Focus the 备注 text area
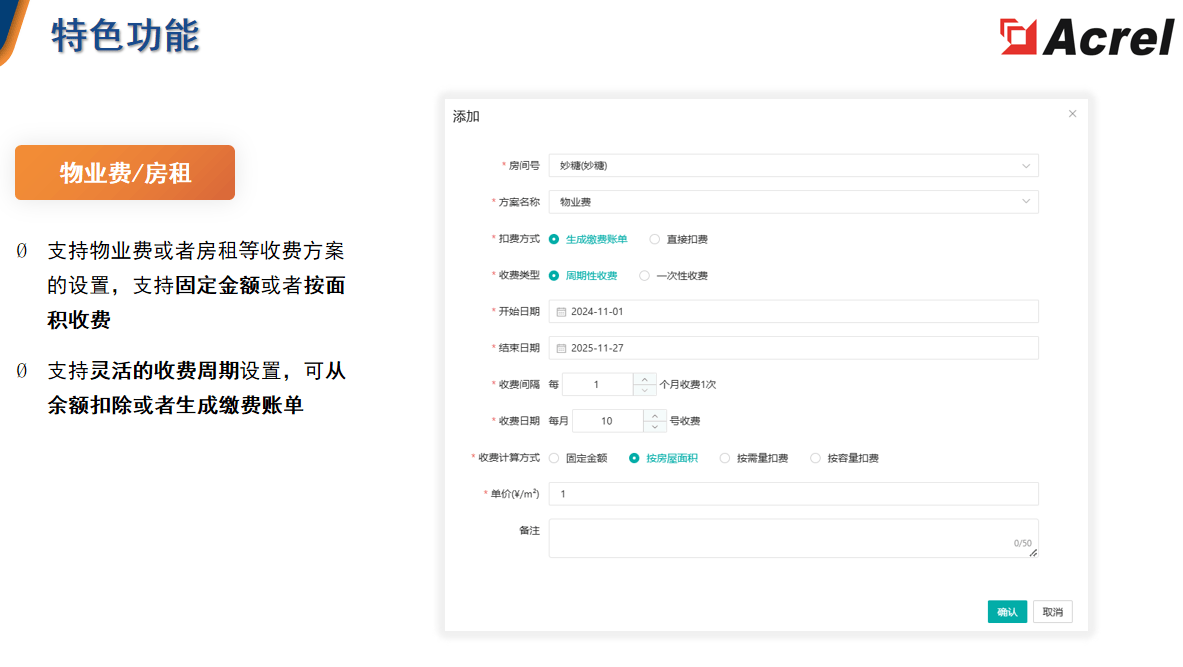1183x667 pixels. (x=793, y=537)
